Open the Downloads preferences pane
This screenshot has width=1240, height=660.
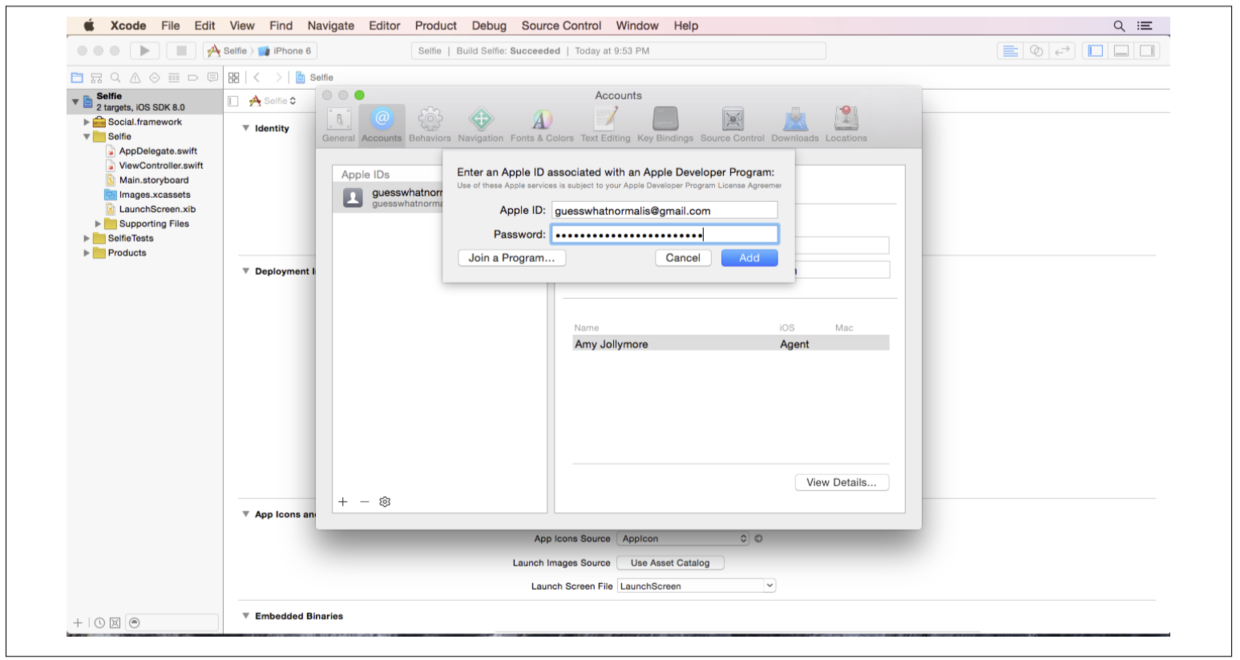pyautogui.click(x=795, y=124)
